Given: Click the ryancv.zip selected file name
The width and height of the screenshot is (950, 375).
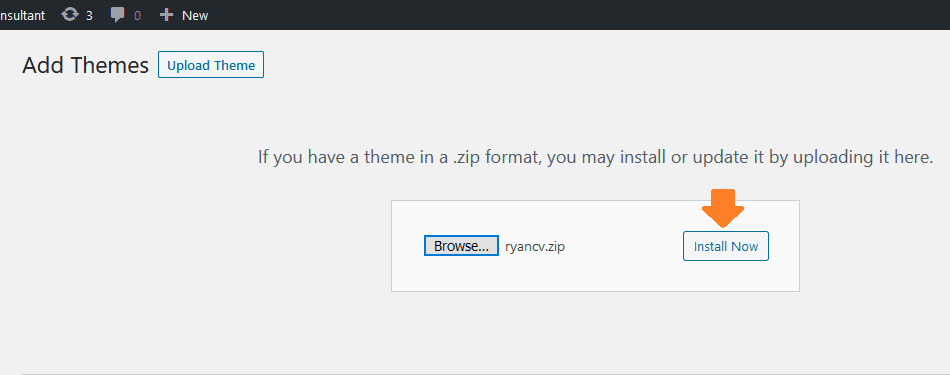Looking at the screenshot, I should tap(535, 247).
